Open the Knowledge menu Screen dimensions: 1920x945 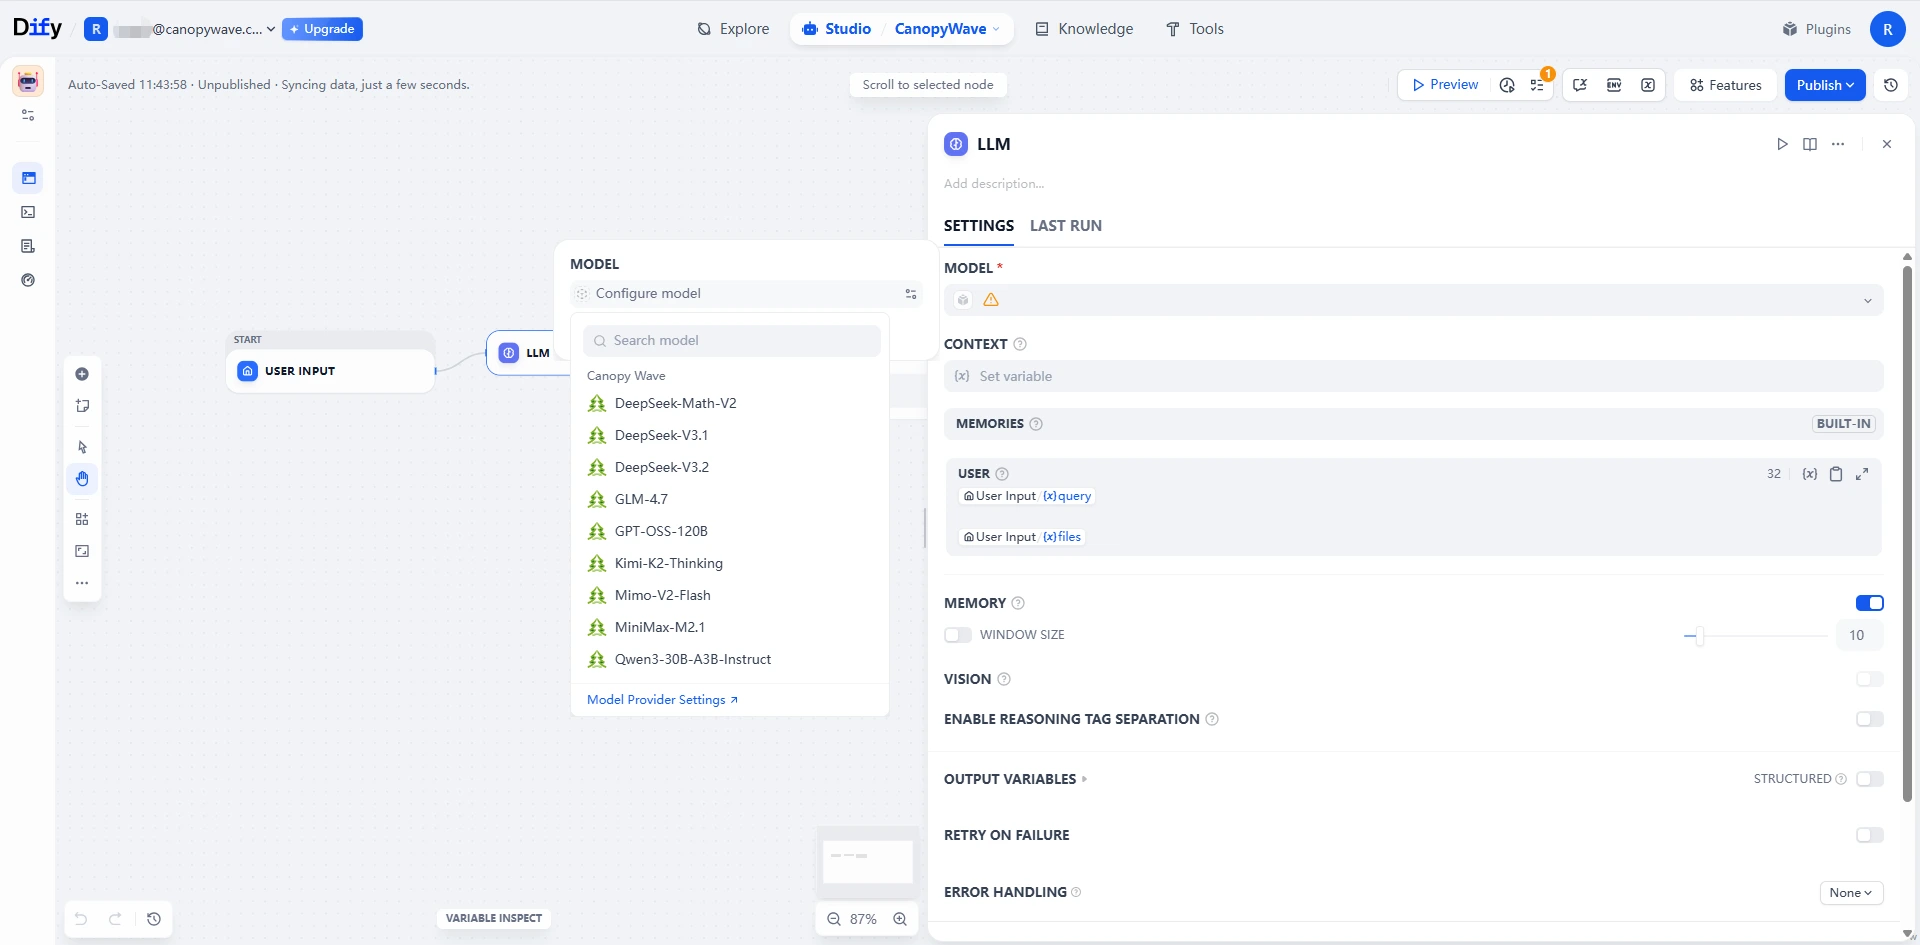(1084, 29)
